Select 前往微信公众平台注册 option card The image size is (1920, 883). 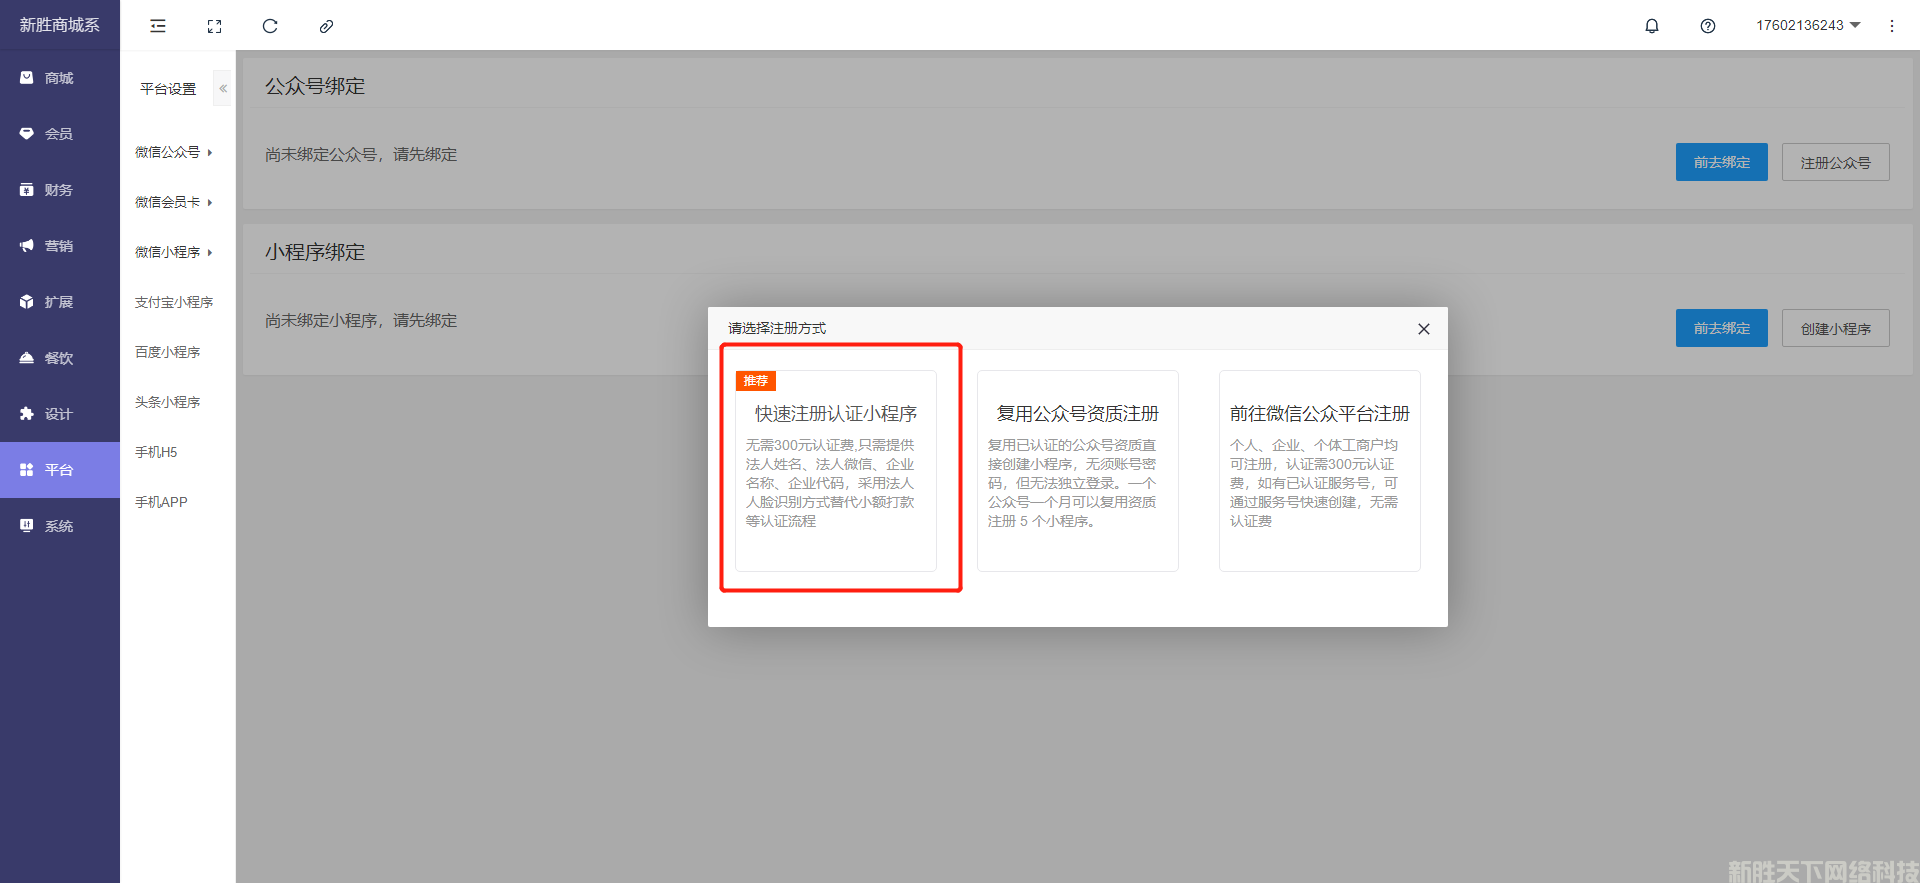point(1319,470)
